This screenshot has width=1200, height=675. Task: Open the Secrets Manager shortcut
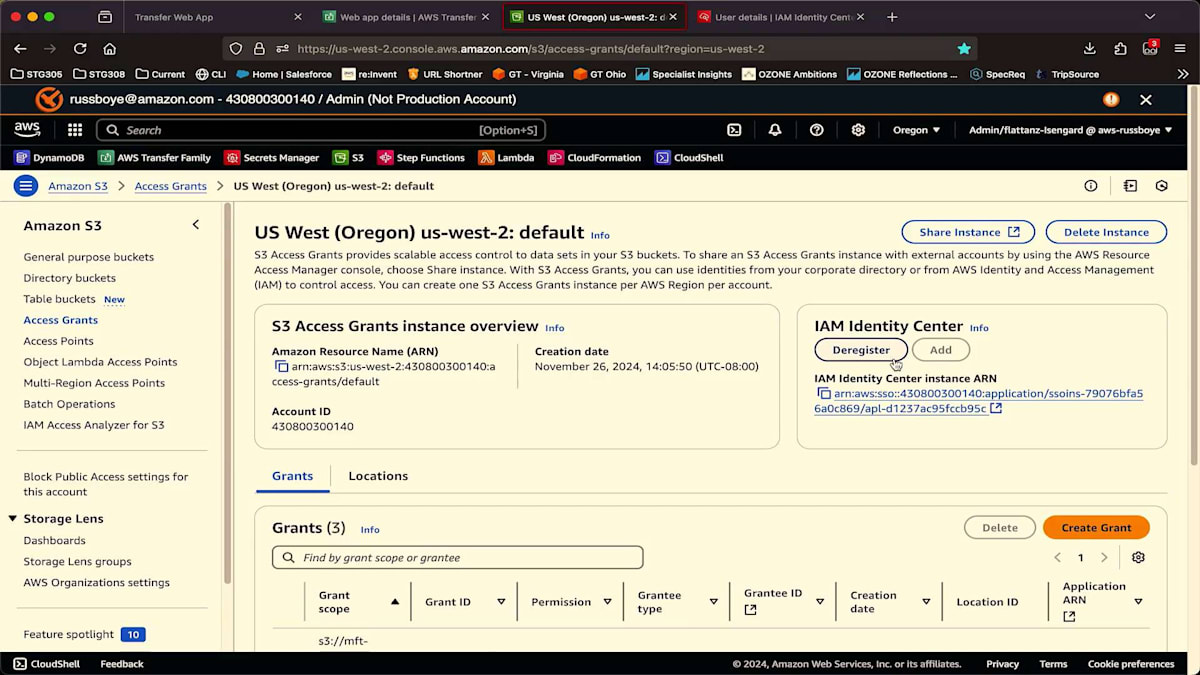pos(272,158)
